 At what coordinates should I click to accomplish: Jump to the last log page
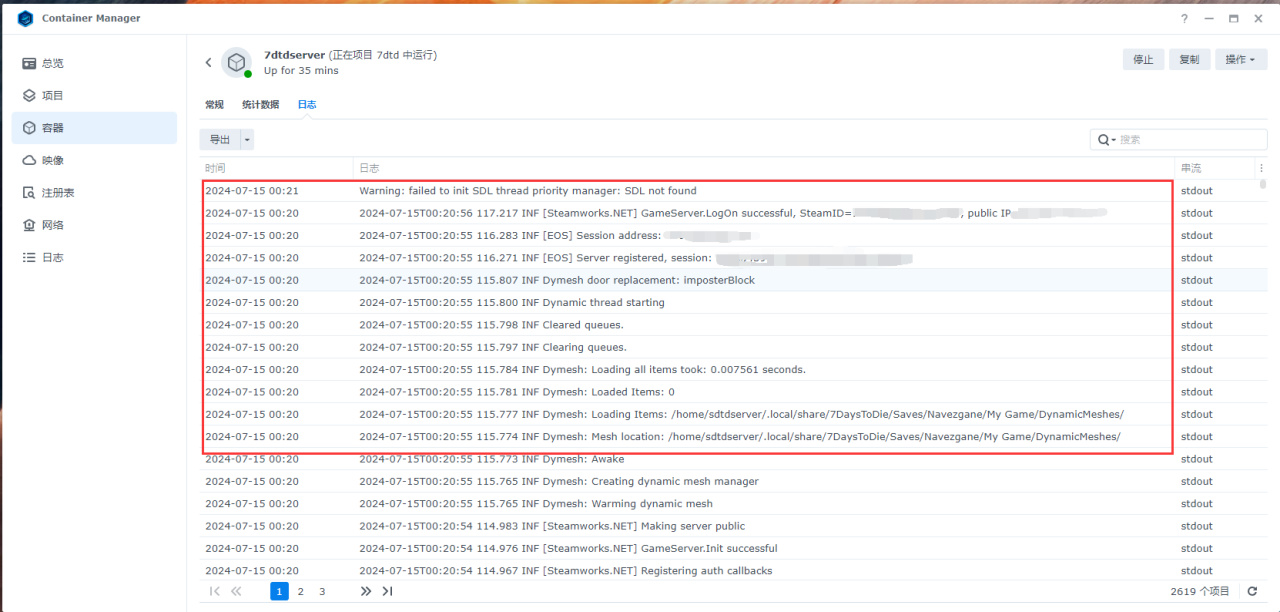pyautogui.click(x=387, y=591)
